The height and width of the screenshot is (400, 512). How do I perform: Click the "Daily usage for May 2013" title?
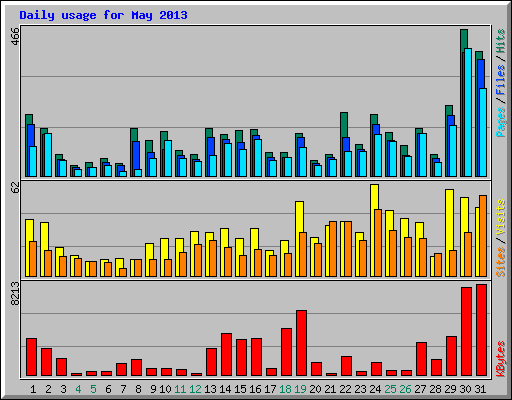click(x=103, y=15)
